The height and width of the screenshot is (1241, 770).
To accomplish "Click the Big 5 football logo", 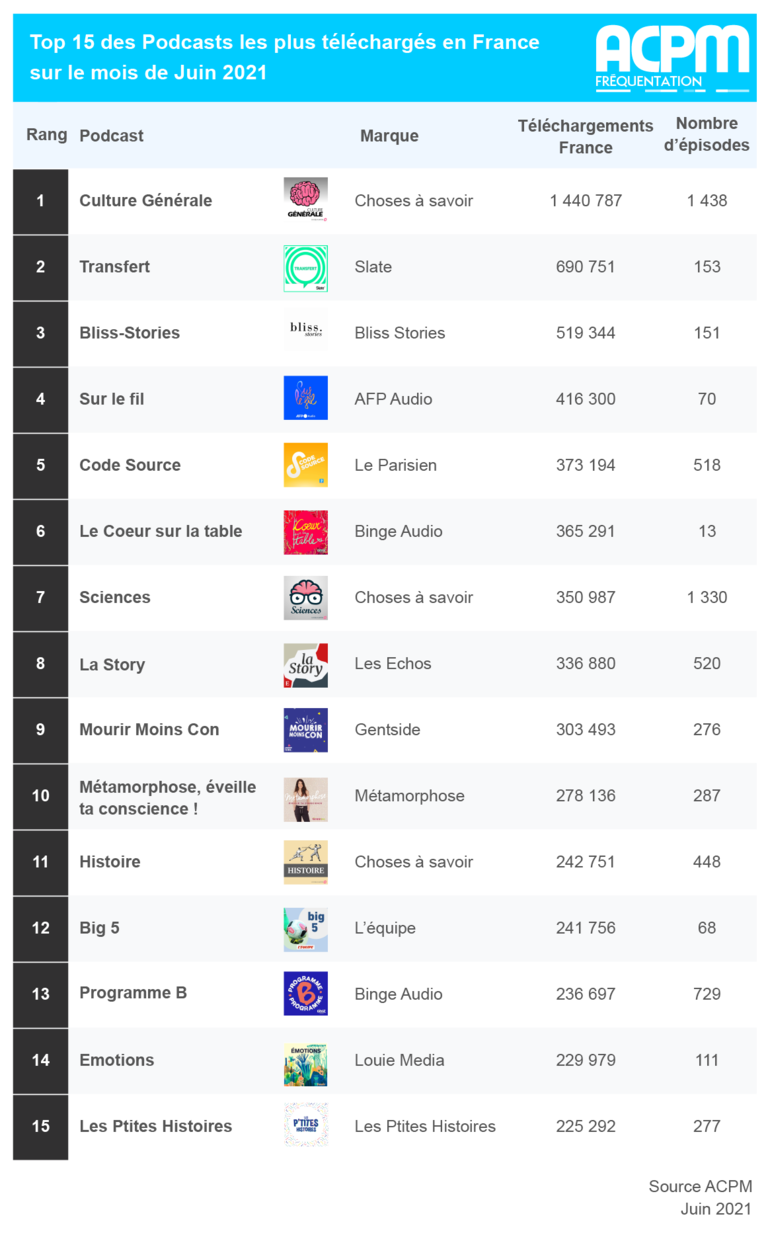I will point(306,928).
